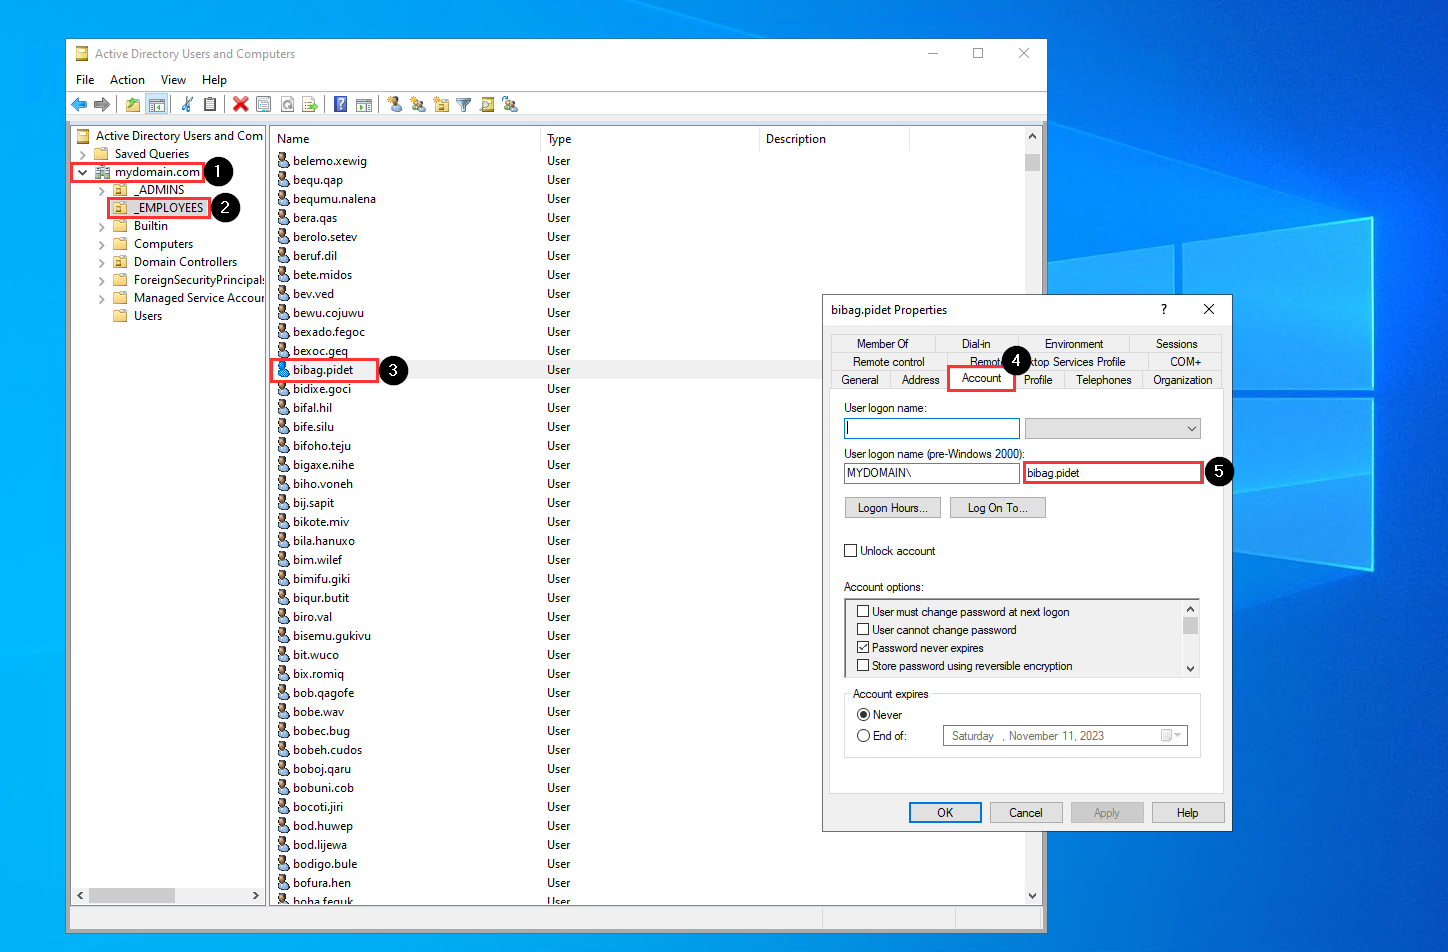Toggle the Show/Hide Console Tree icon
1448x952 pixels.
tap(156, 104)
